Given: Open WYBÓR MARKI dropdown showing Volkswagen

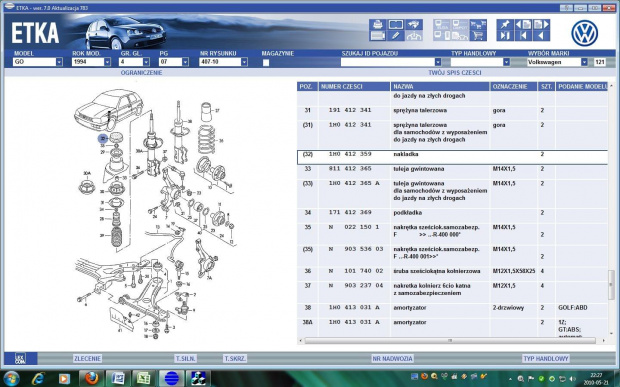Looking at the screenshot, I should pos(584,62).
